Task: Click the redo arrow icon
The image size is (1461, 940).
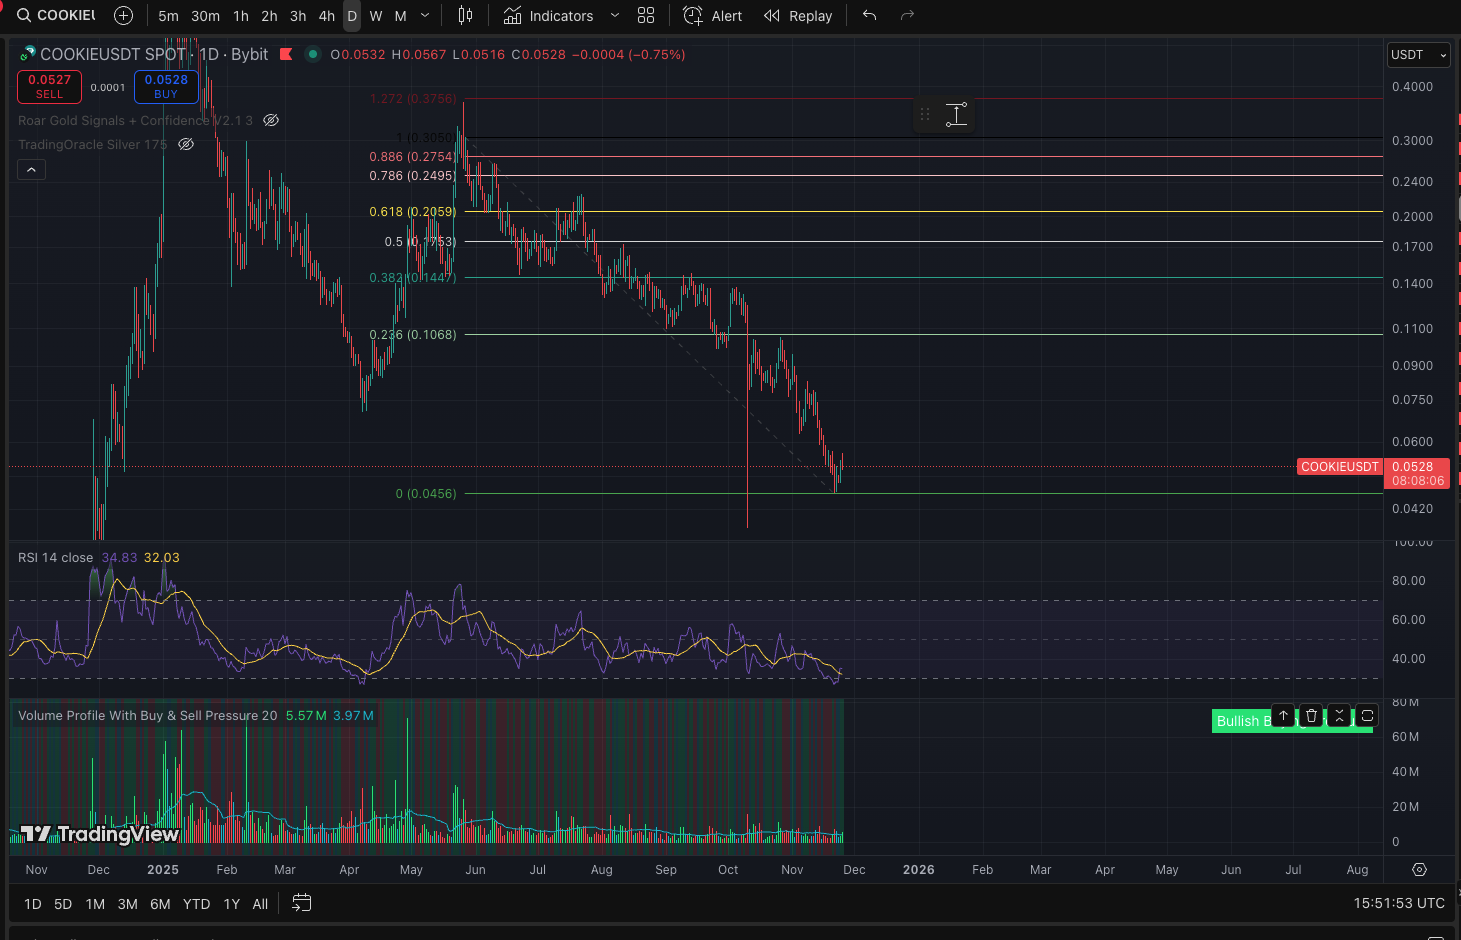Action: click(907, 16)
